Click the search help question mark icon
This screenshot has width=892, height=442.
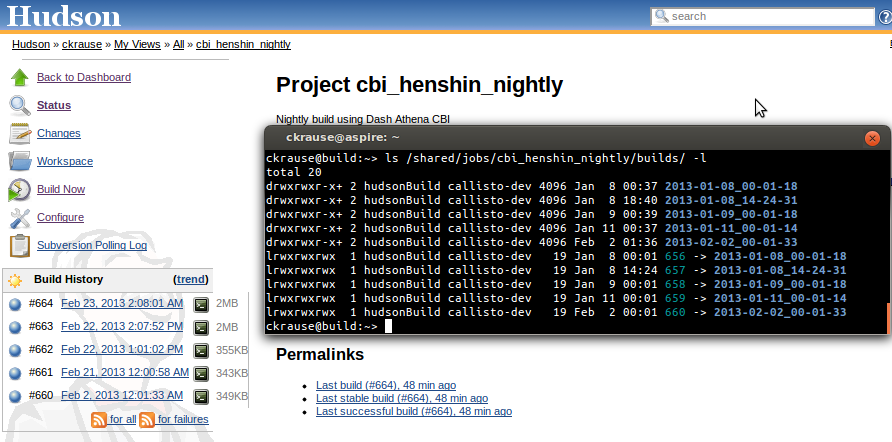[x=885, y=17]
